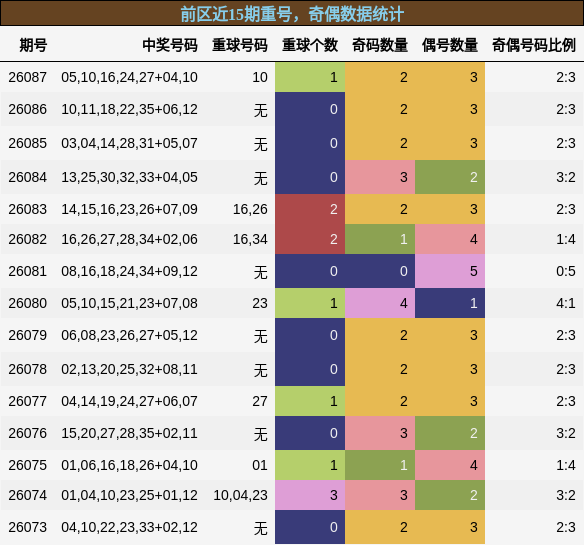Select period number 26081
Screen dimensions: 584x545
pyautogui.click(x=28, y=271)
